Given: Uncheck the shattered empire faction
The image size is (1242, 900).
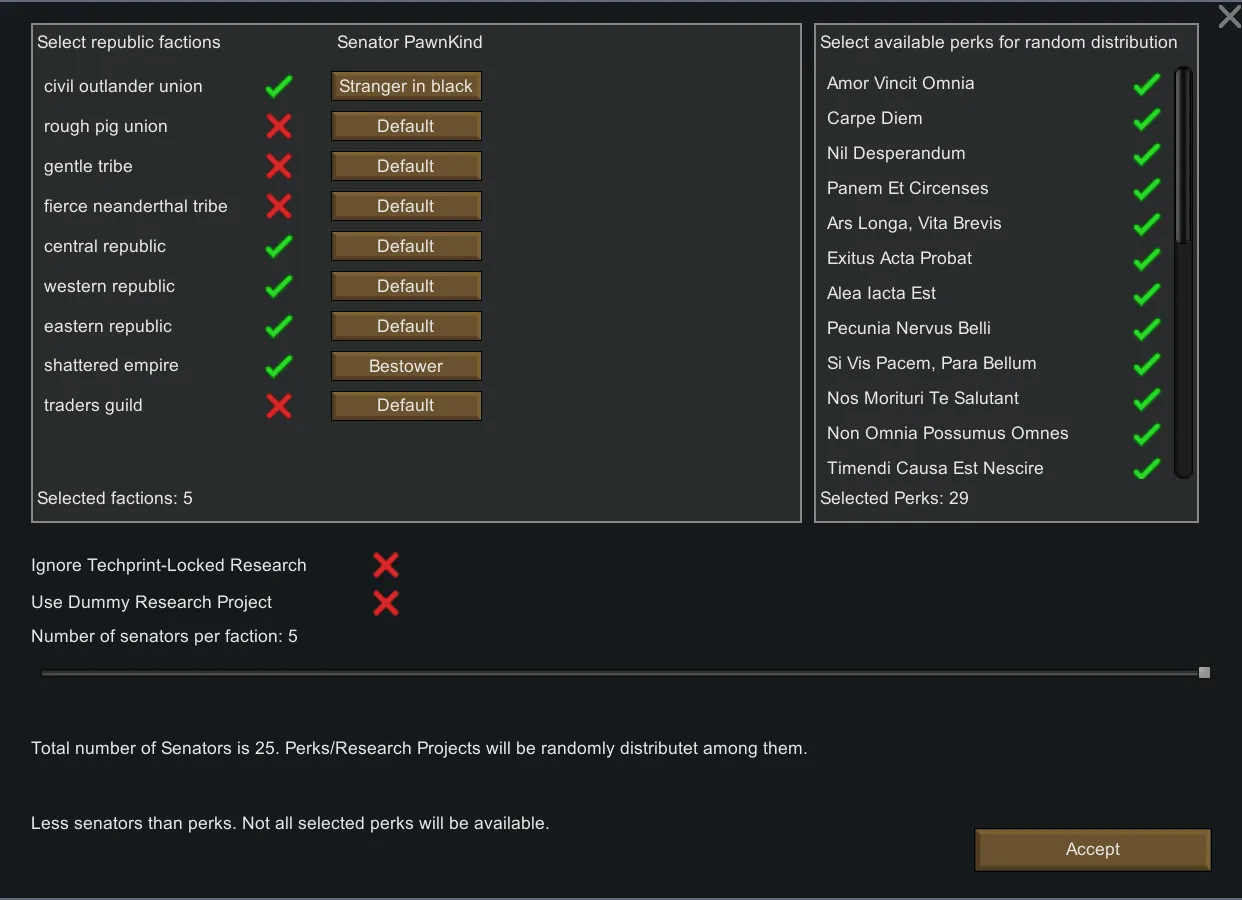Looking at the screenshot, I should pos(279,366).
